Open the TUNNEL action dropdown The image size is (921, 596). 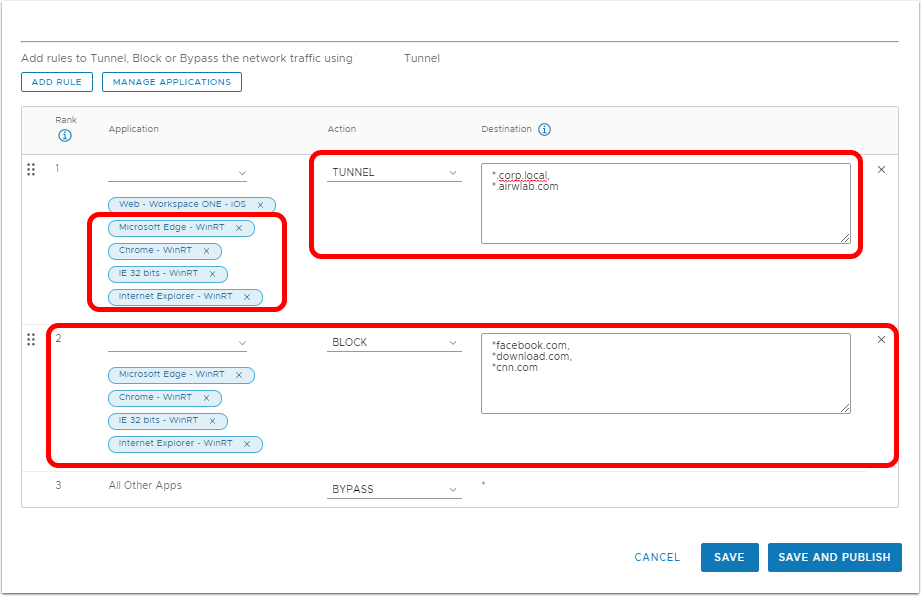394,172
